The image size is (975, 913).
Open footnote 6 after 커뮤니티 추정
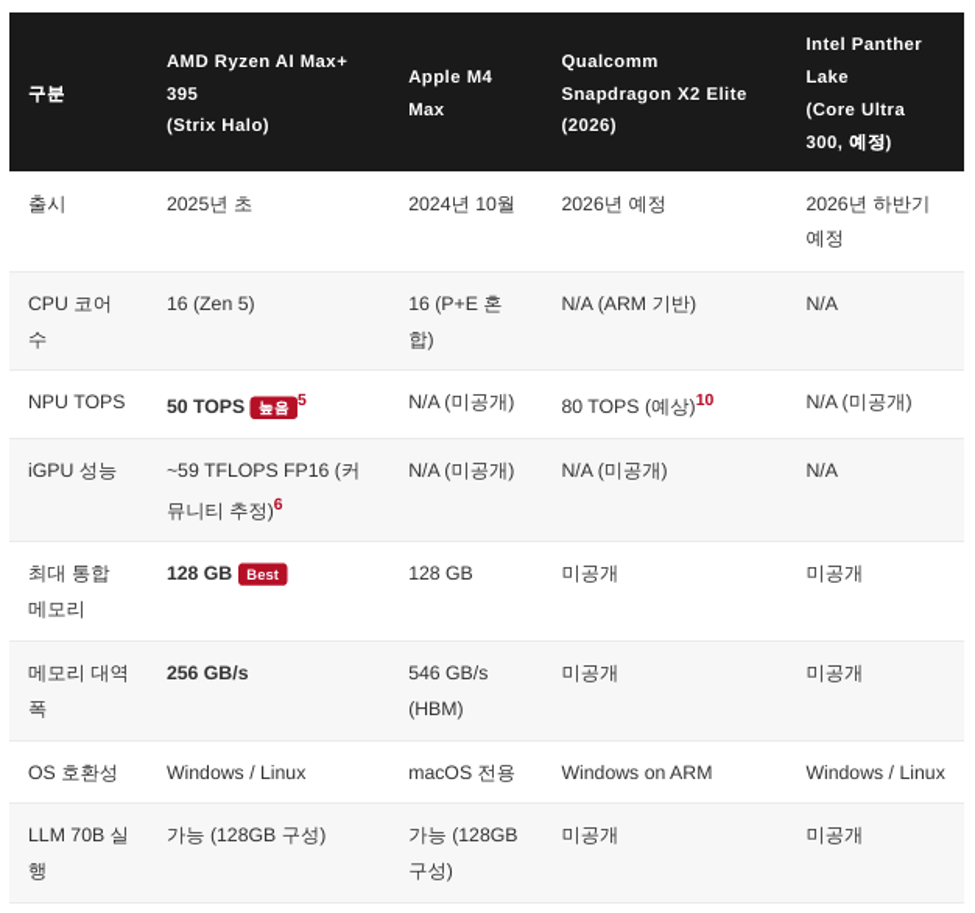278,504
